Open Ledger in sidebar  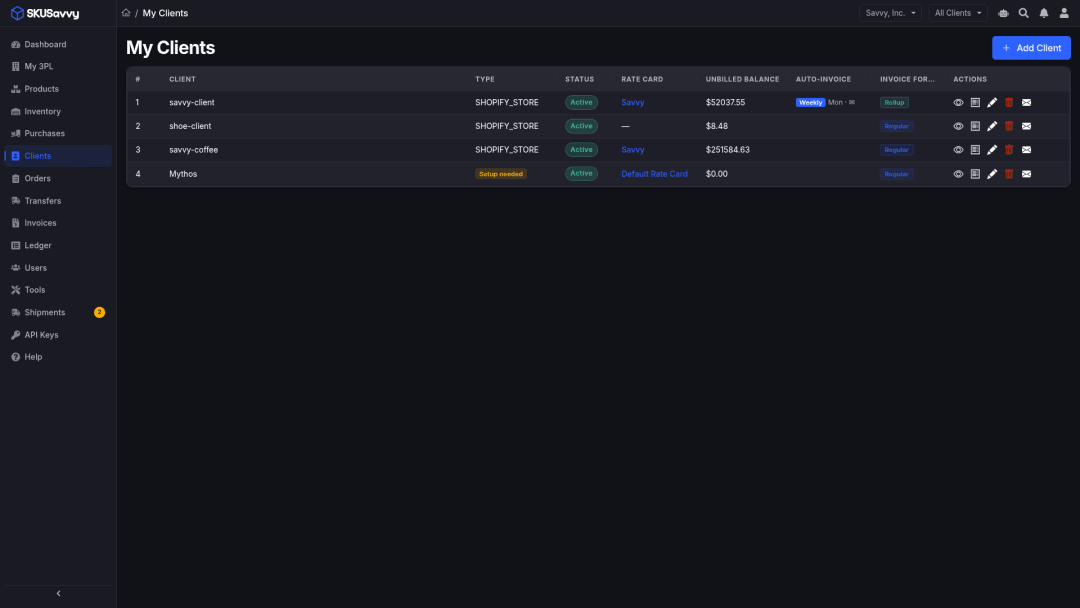(x=58, y=246)
